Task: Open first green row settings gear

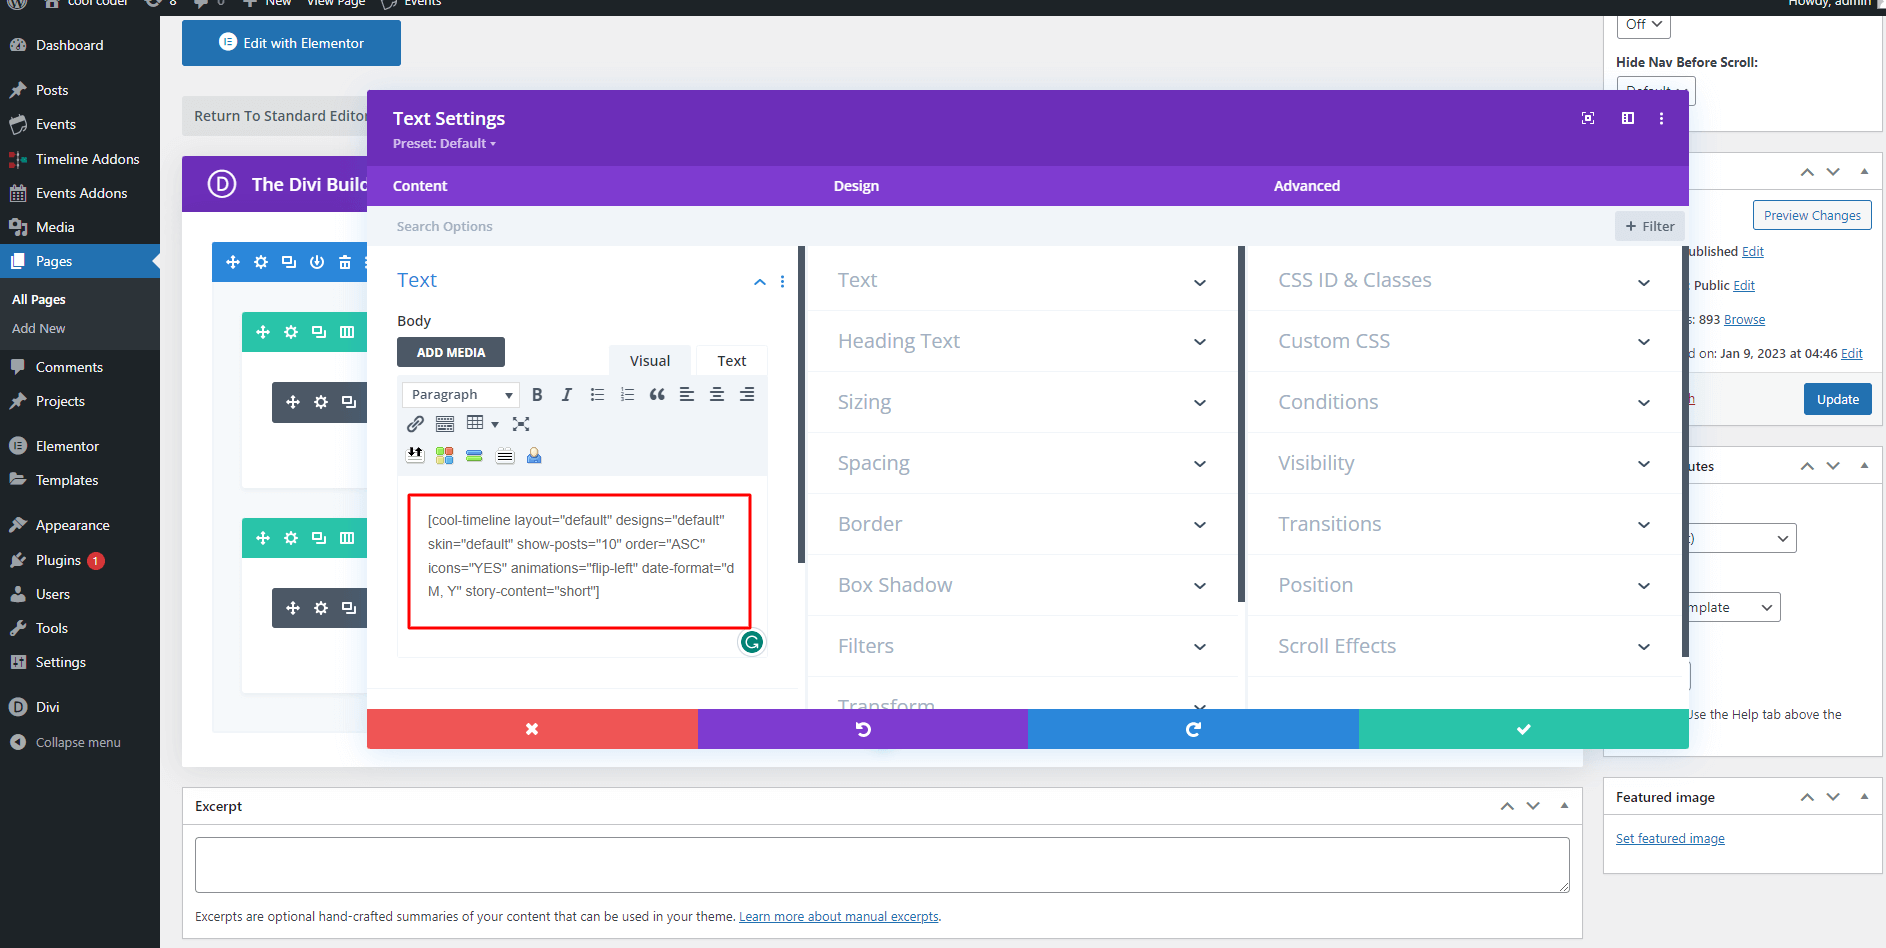Action: (291, 332)
